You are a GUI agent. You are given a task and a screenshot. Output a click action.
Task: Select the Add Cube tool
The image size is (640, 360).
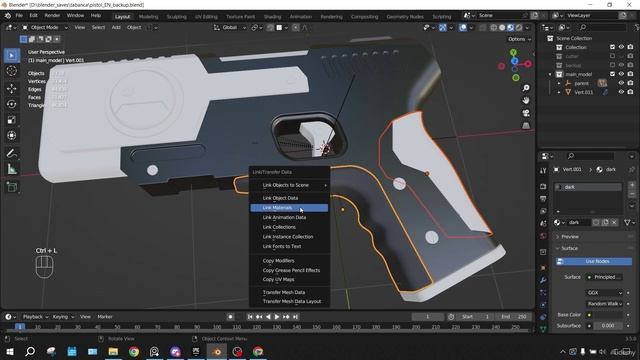pos(12,187)
